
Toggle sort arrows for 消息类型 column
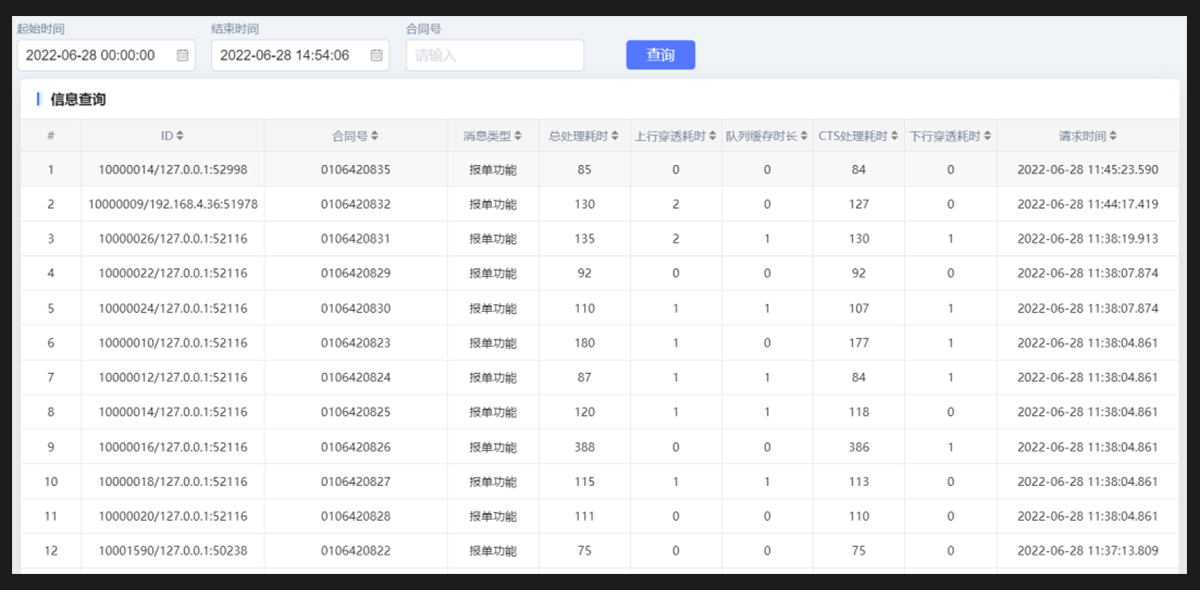pos(518,136)
